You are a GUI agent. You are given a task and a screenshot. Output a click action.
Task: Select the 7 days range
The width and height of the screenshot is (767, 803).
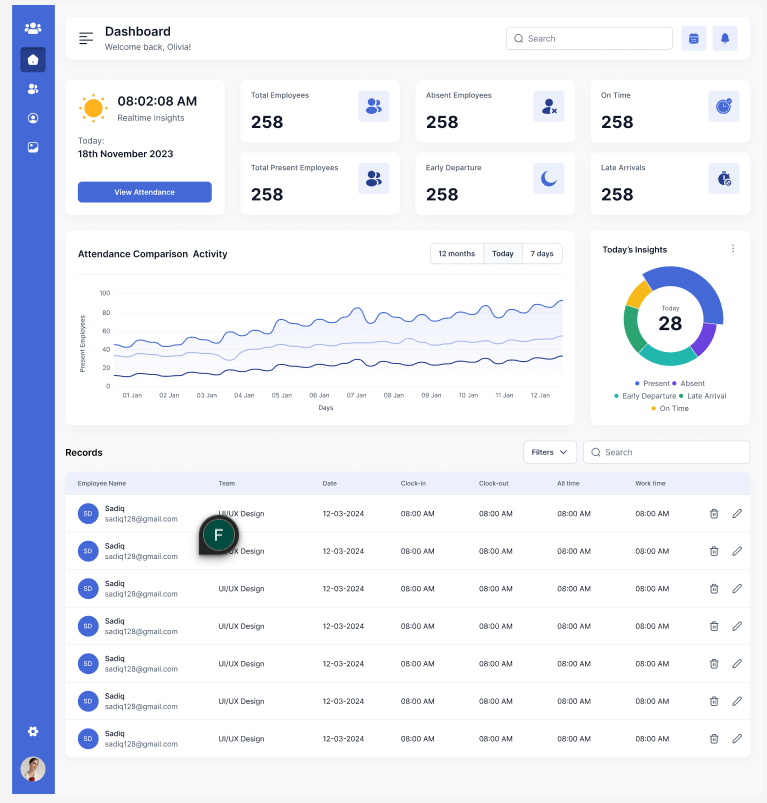tap(542, 254)
